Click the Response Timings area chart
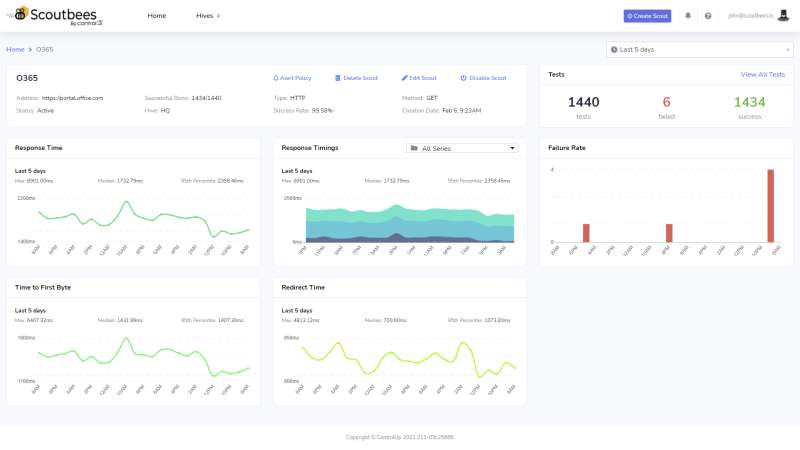The width and height of the screenshot is (800, 450). click(x=410, y=223)
